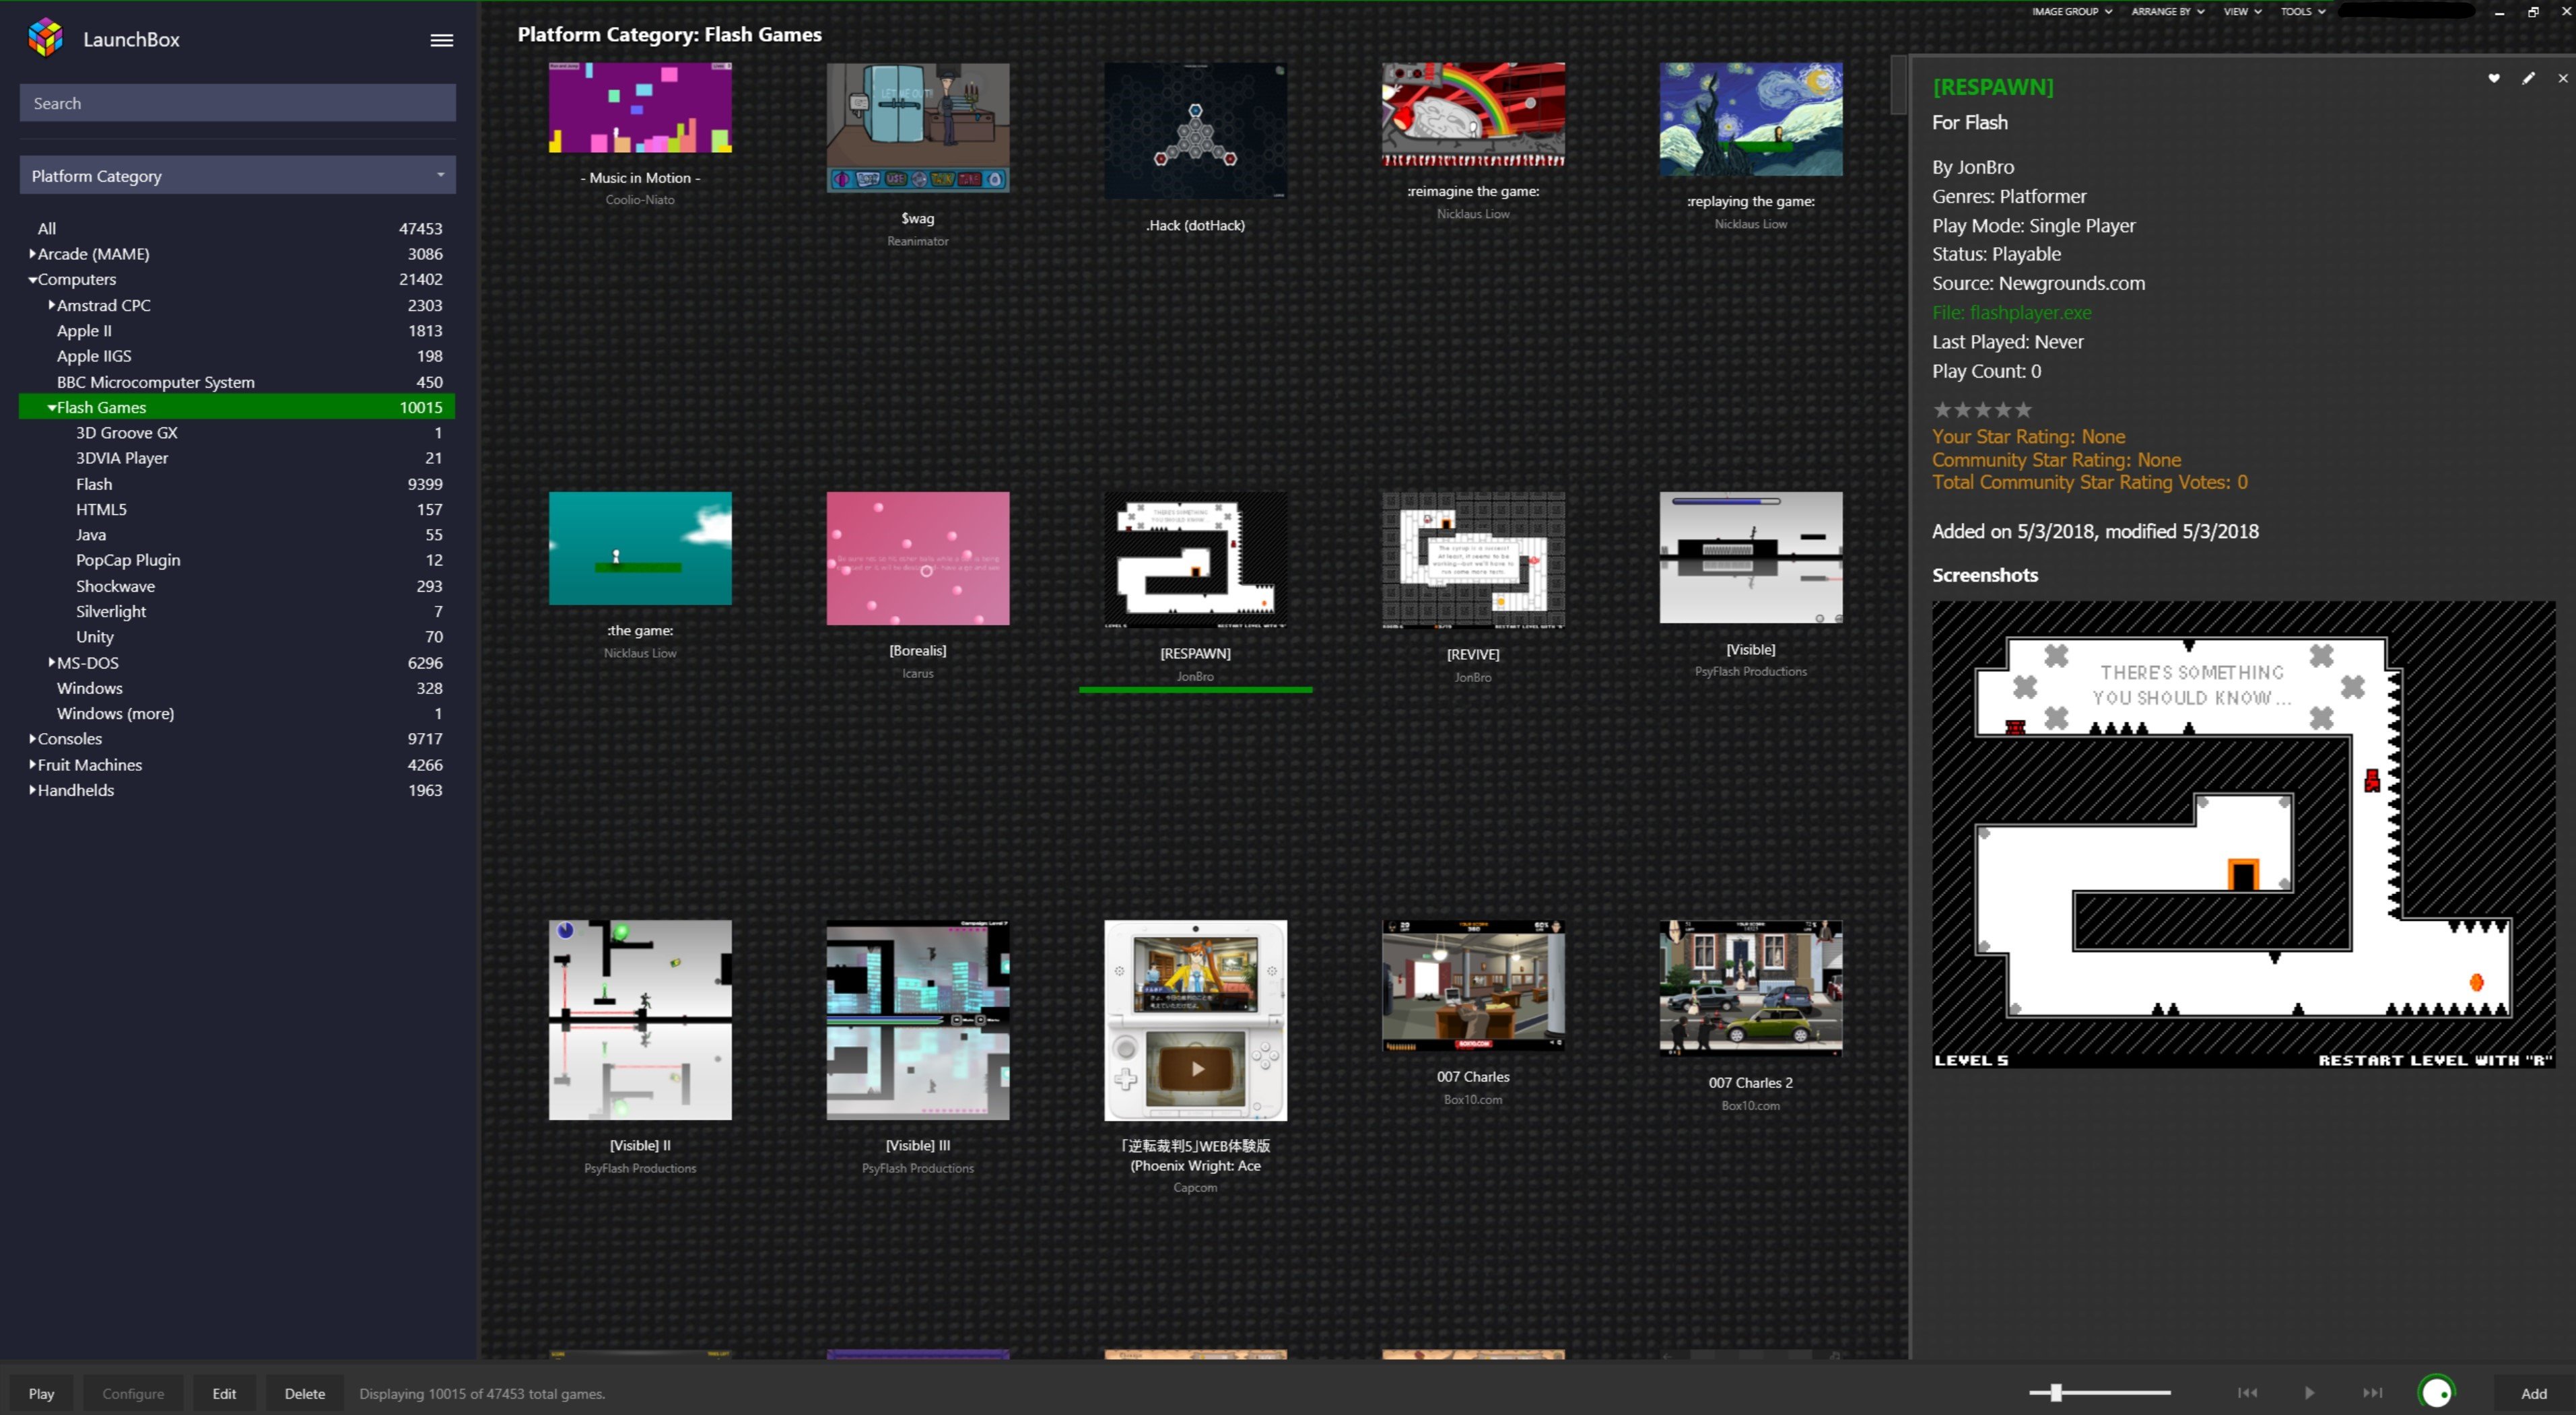This screenshot has height=1415, width=2576.
Task: Click the Configure button
Action: pos(133,1393)
